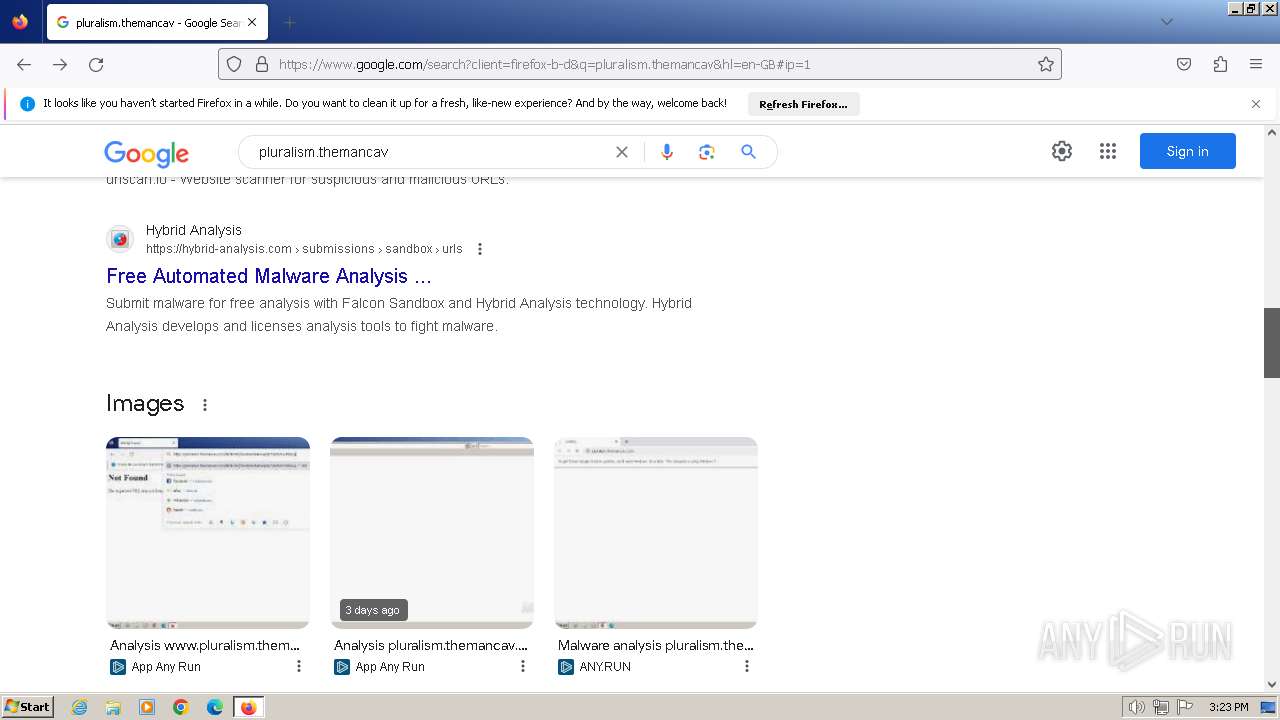1280x720 pixels.
Task: Launch Internet Explorer from taskbar
Action: coord(79,707)
